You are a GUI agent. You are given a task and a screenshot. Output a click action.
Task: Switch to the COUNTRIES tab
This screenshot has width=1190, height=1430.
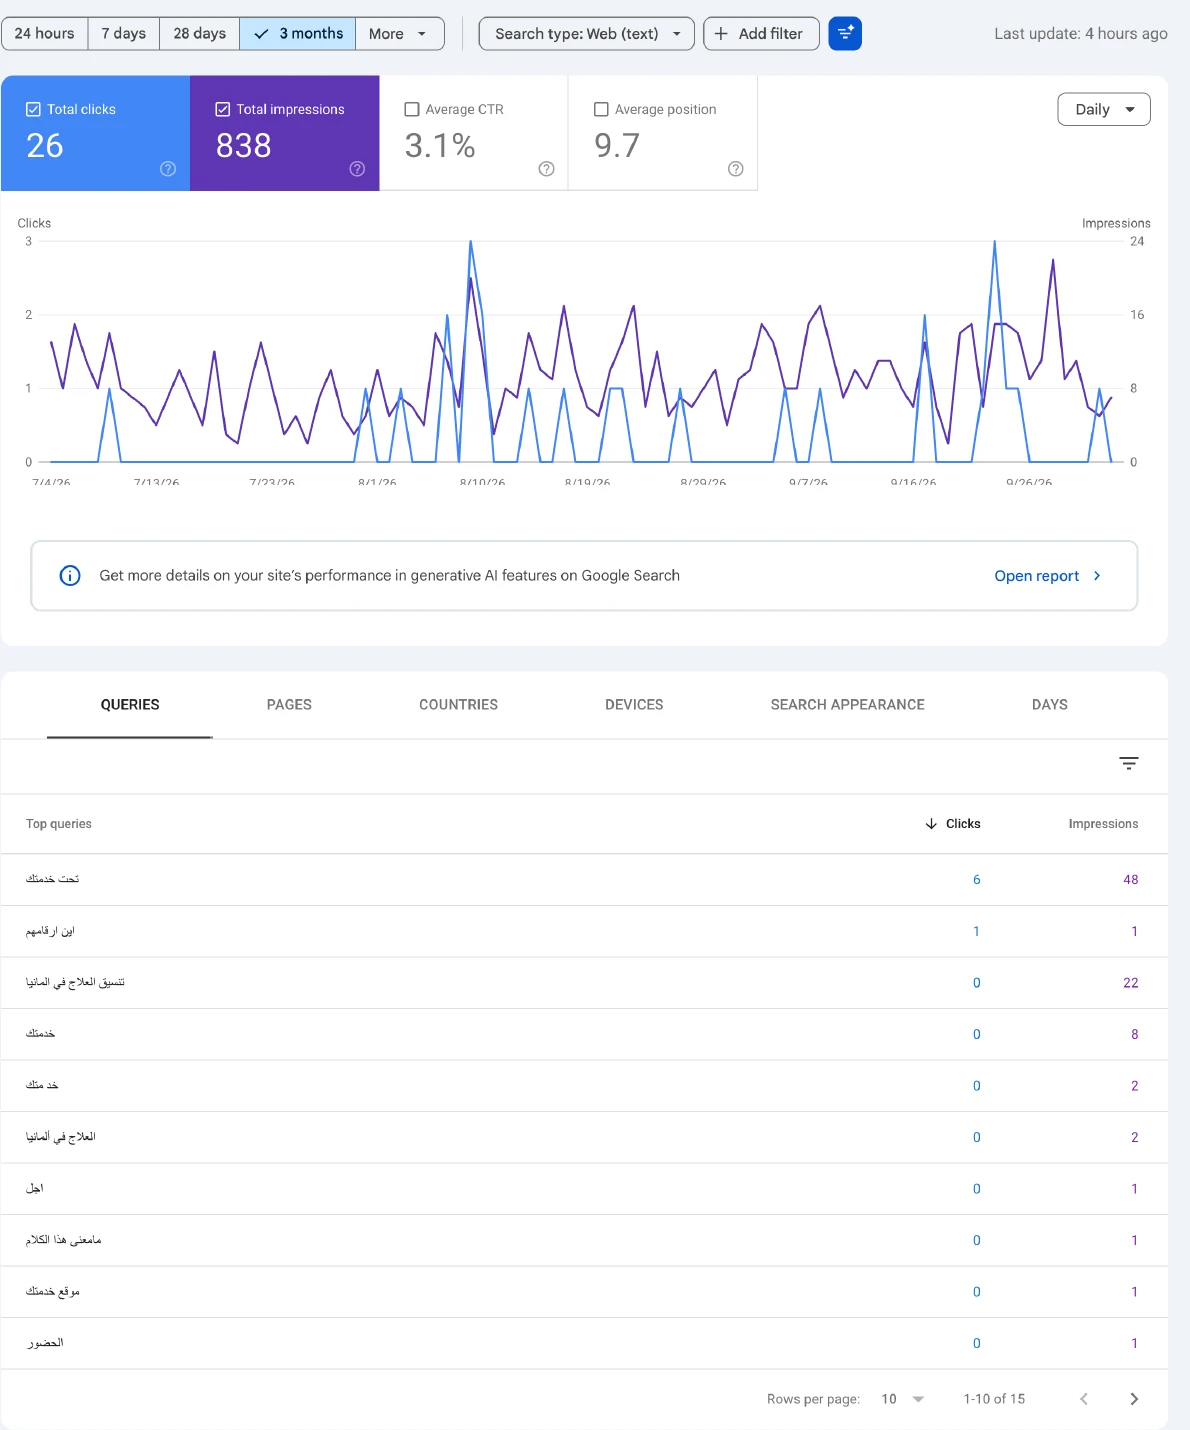pos(458,705)
